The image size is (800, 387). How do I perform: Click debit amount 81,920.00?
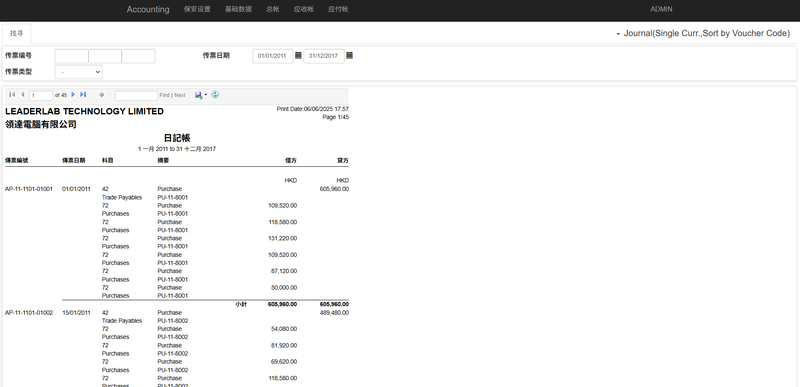pos(284,346)
